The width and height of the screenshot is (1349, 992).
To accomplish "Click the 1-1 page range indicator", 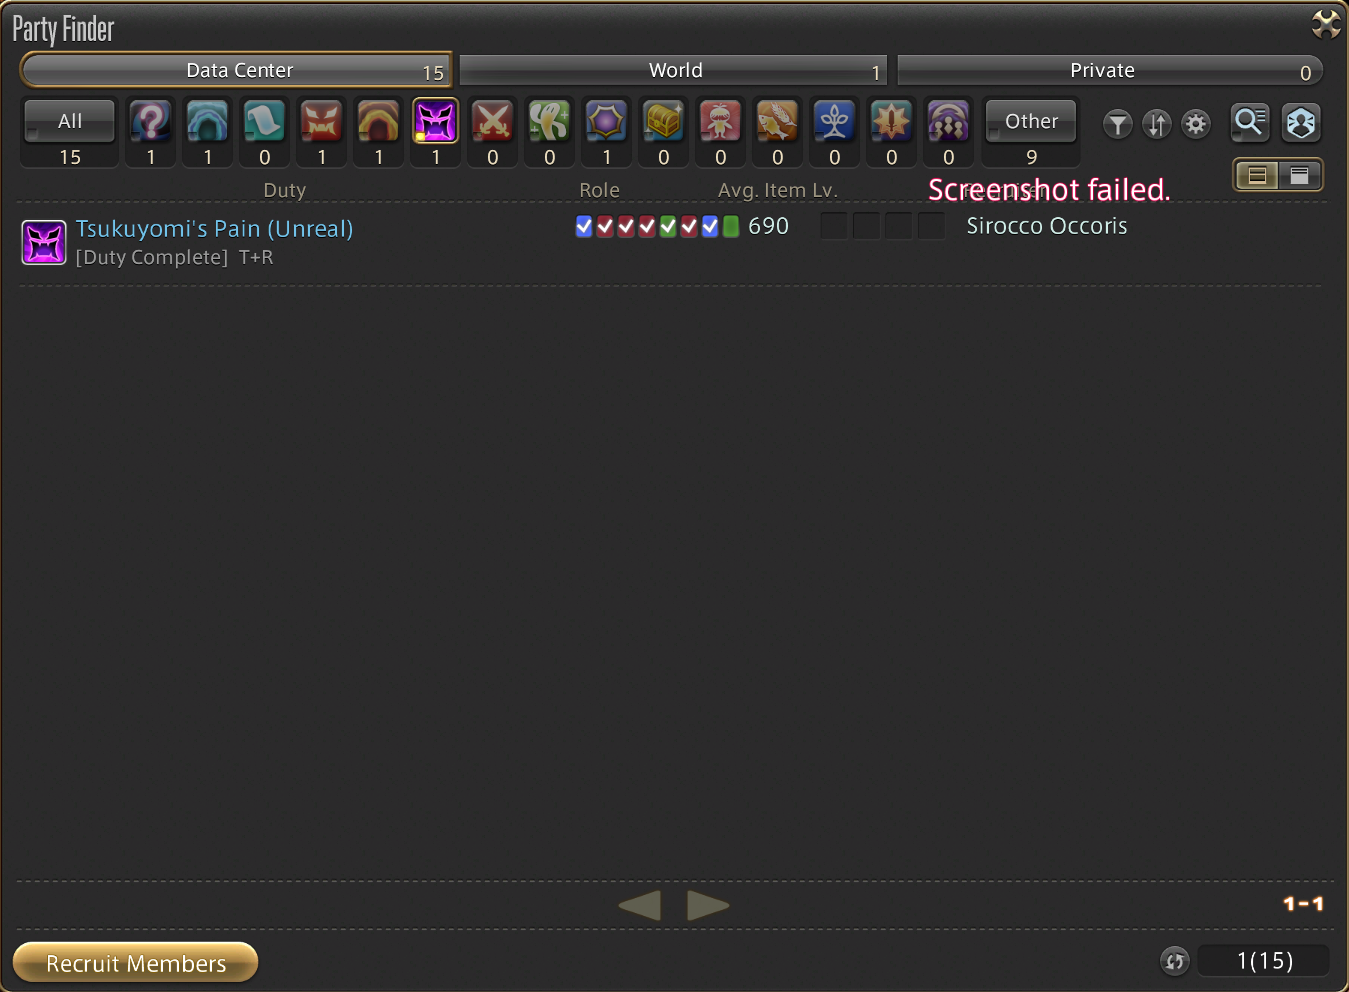I will [x=1304, y=904].
